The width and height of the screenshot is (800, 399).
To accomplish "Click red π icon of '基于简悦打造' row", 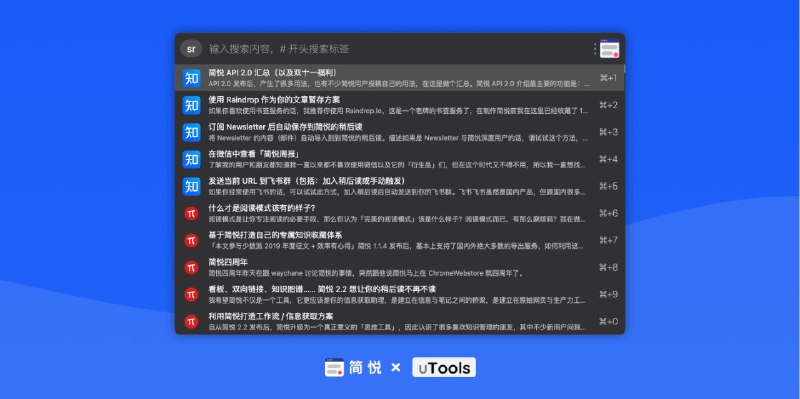I will [x=191, y=240].
